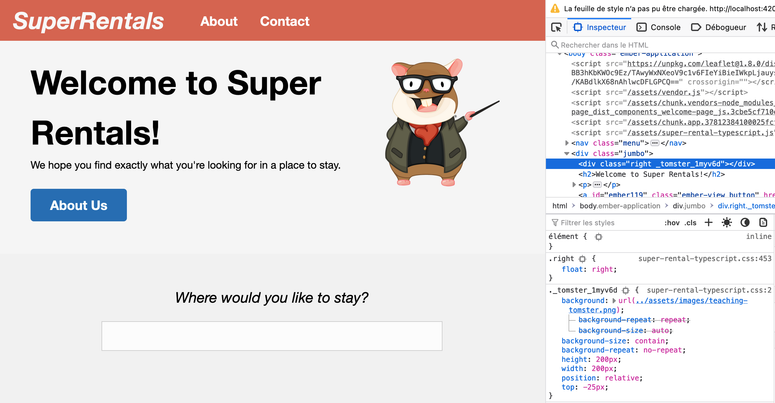
Task: Open the Contact link in navigation
Action: (x=284, y=21)
